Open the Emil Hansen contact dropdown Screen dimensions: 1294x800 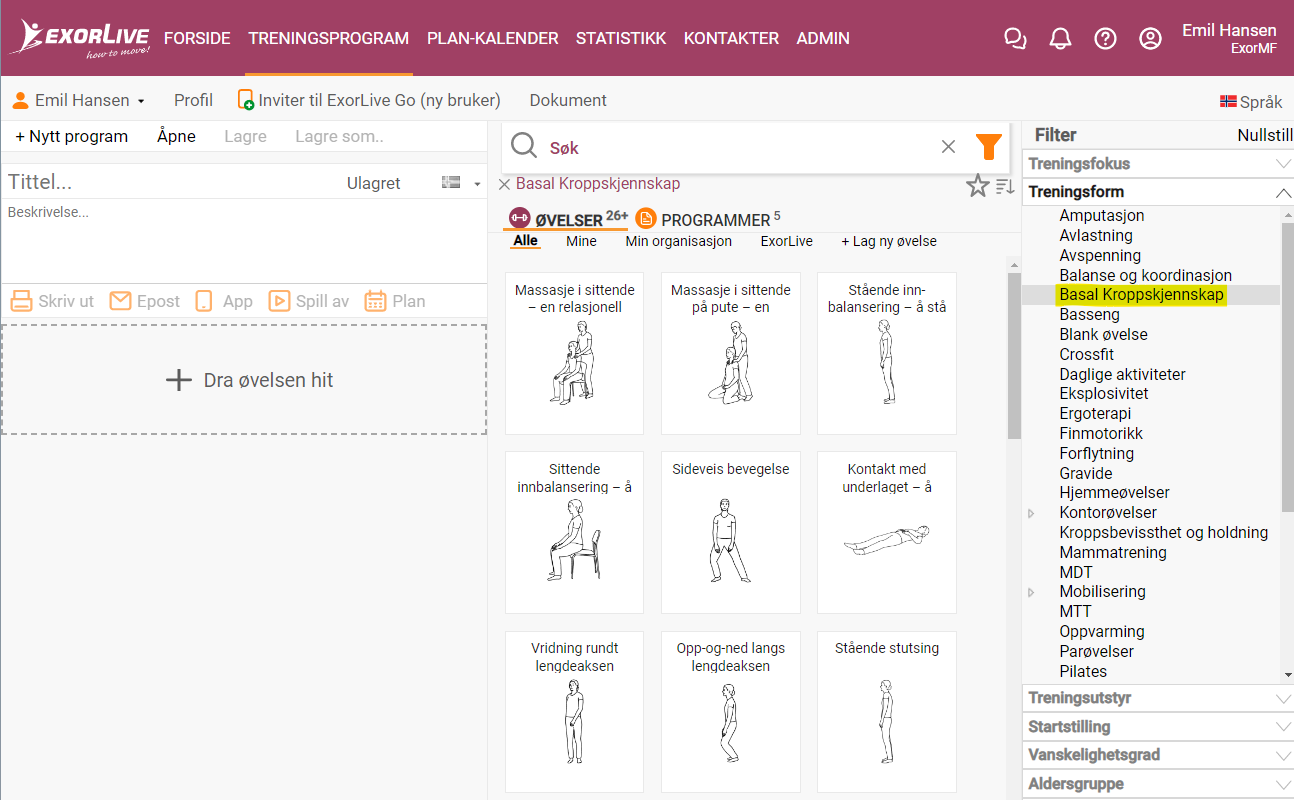79,100
